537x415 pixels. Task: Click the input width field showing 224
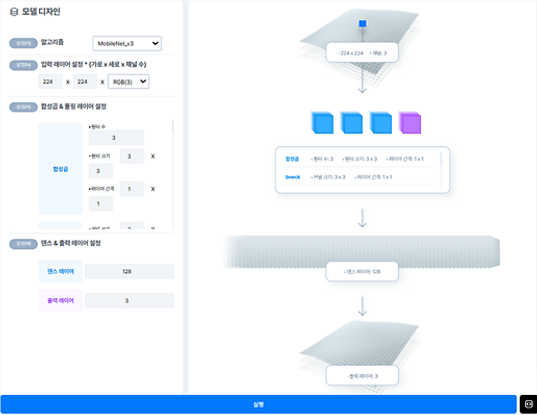(50, 81)
